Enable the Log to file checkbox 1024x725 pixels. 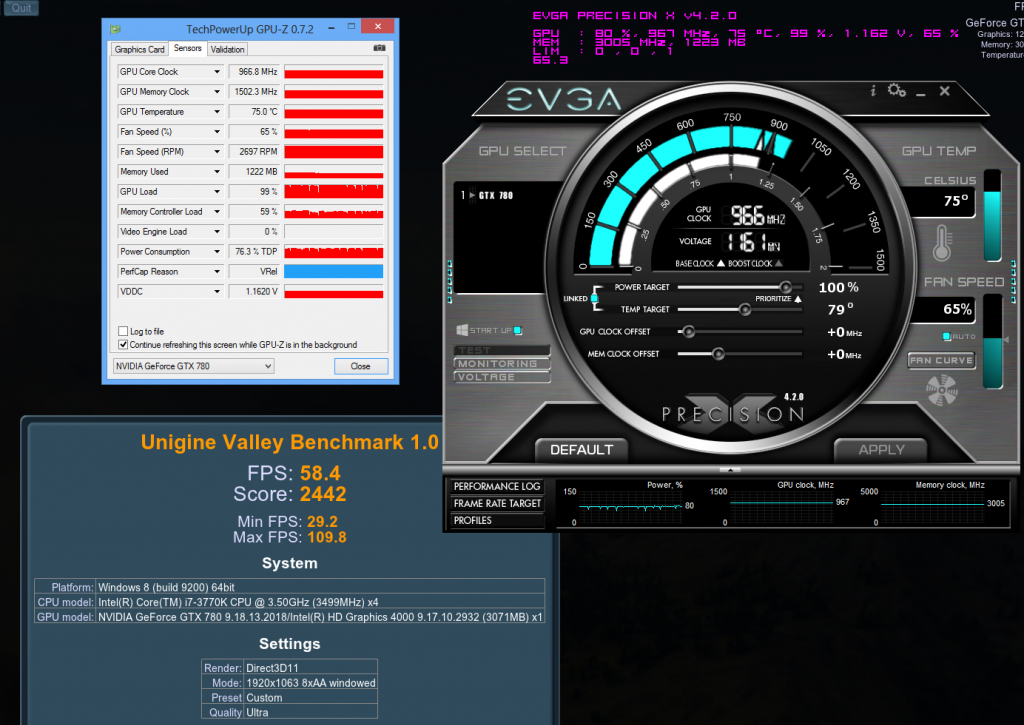pos(123,331)
